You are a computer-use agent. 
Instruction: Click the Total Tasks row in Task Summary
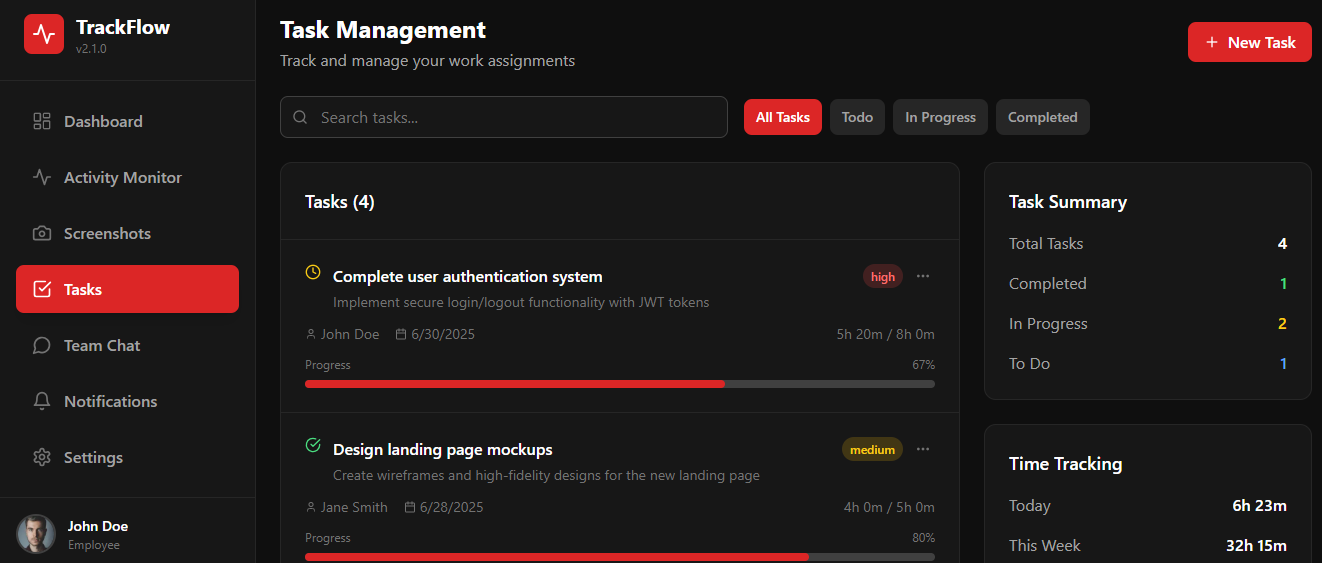1148,244
